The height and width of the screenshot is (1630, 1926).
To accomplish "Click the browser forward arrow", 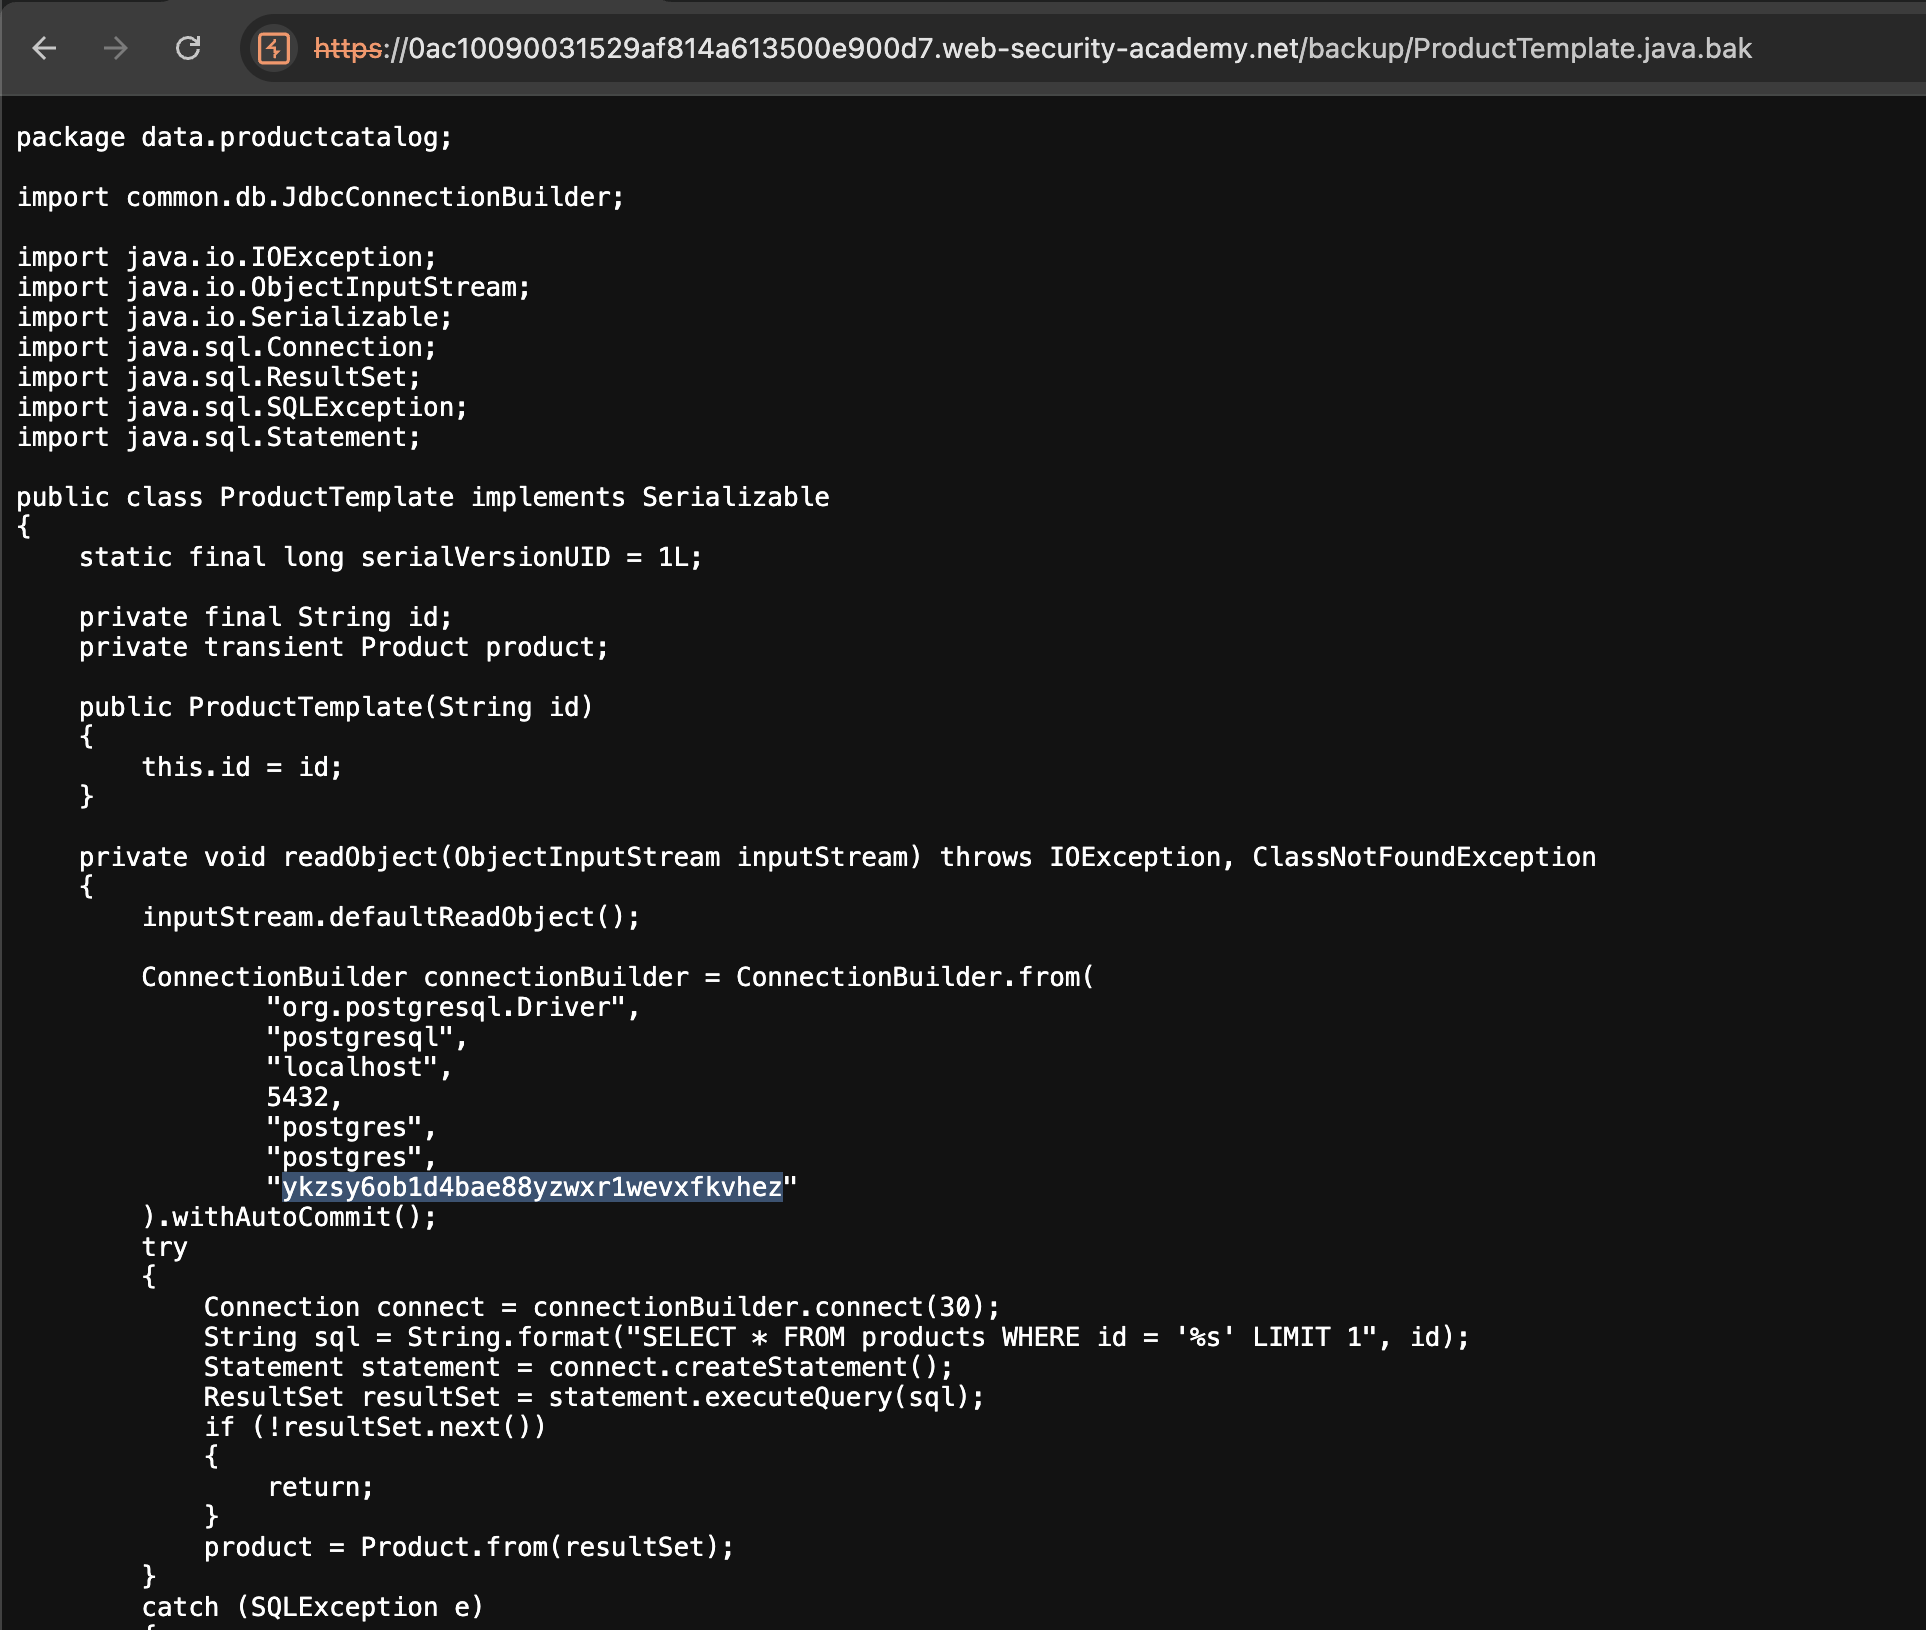I will 116,48.
